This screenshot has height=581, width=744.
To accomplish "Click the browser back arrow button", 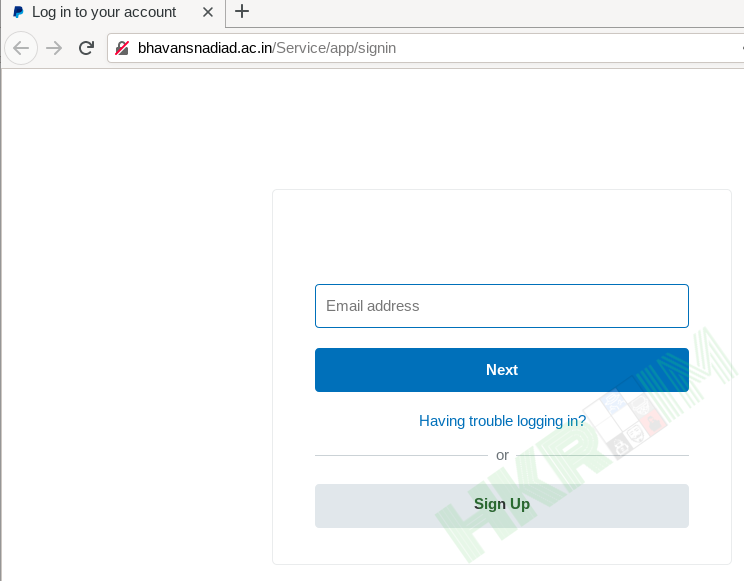I will [21, 48].
